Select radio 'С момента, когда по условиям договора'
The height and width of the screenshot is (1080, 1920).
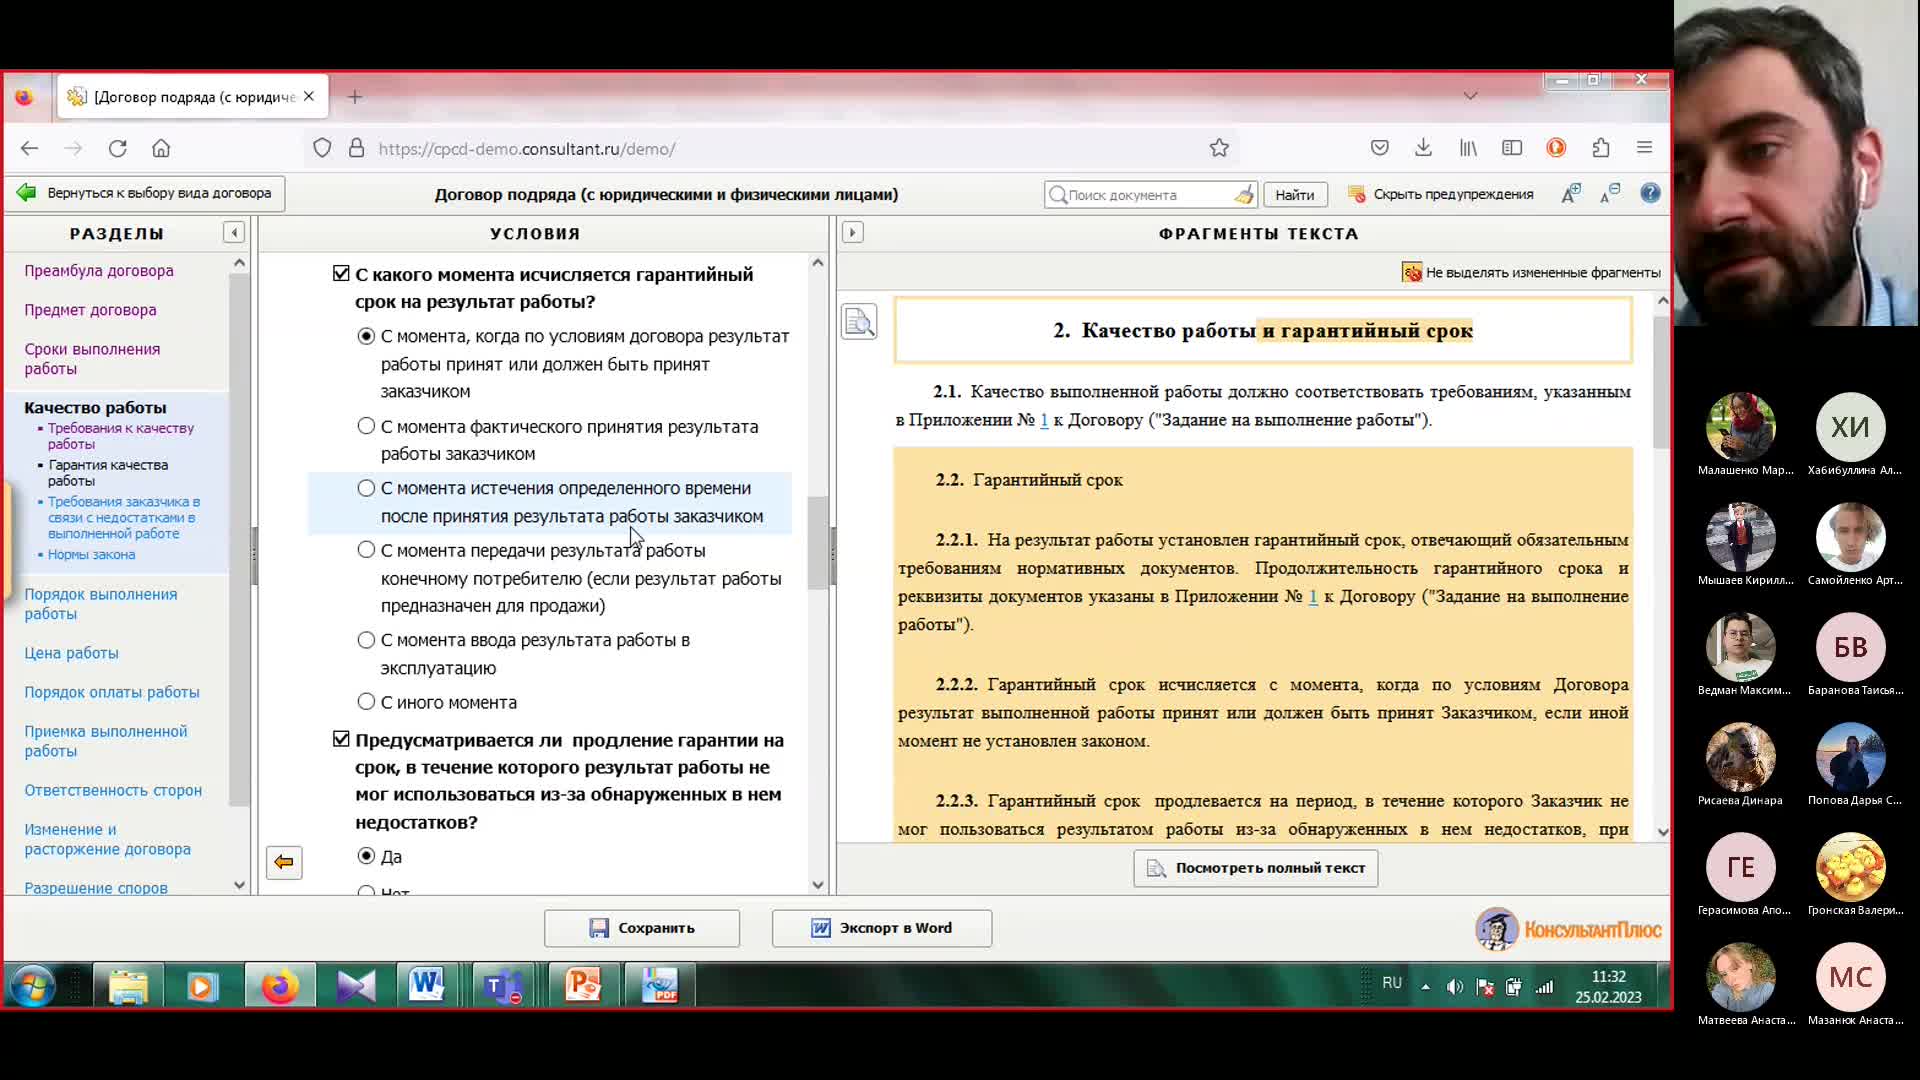click(x=366, y=337)
